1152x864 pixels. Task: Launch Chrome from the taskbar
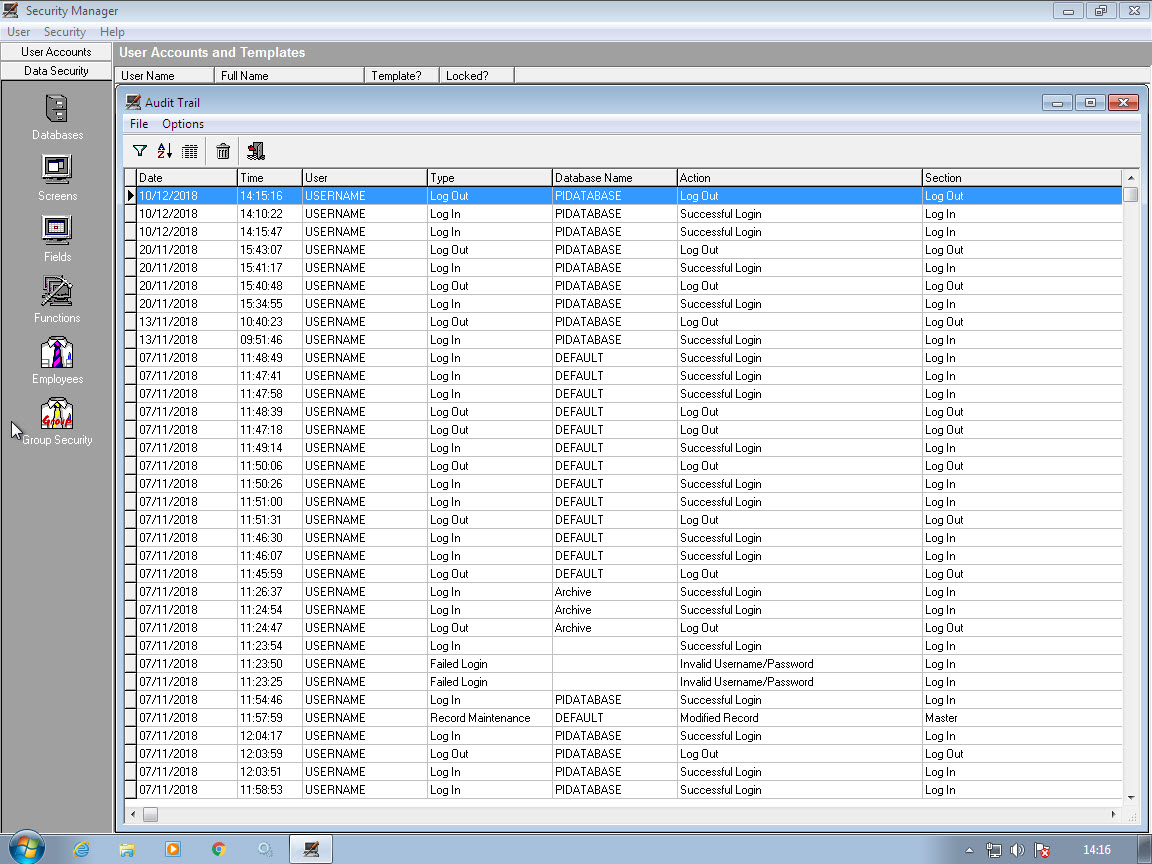(x=219, y=848)
